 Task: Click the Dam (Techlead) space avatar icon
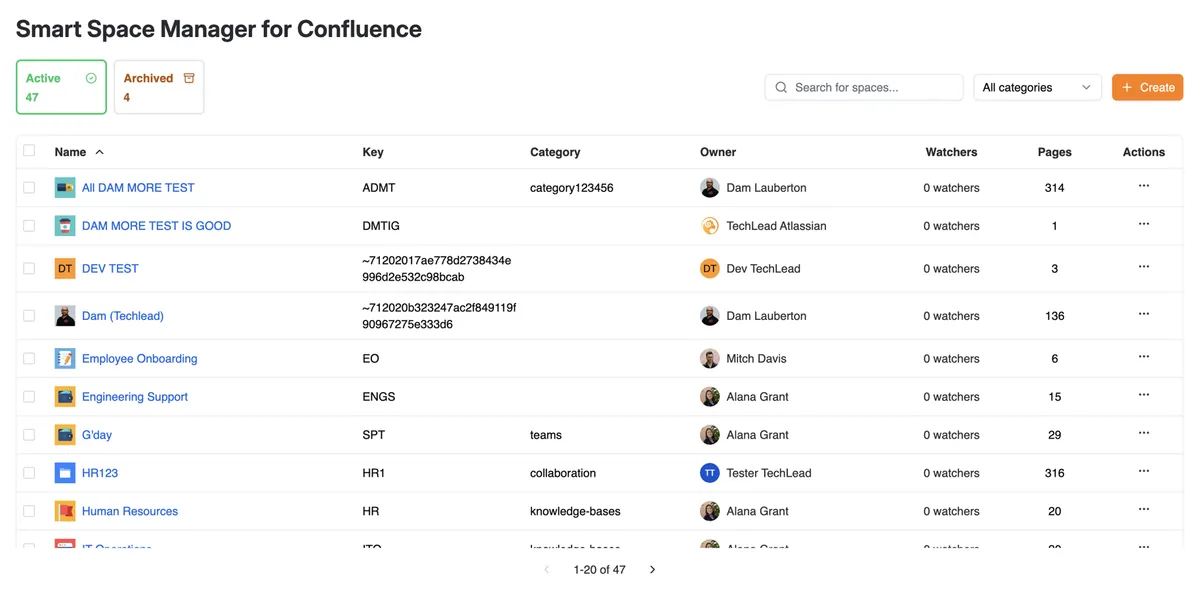coord(65,315)
